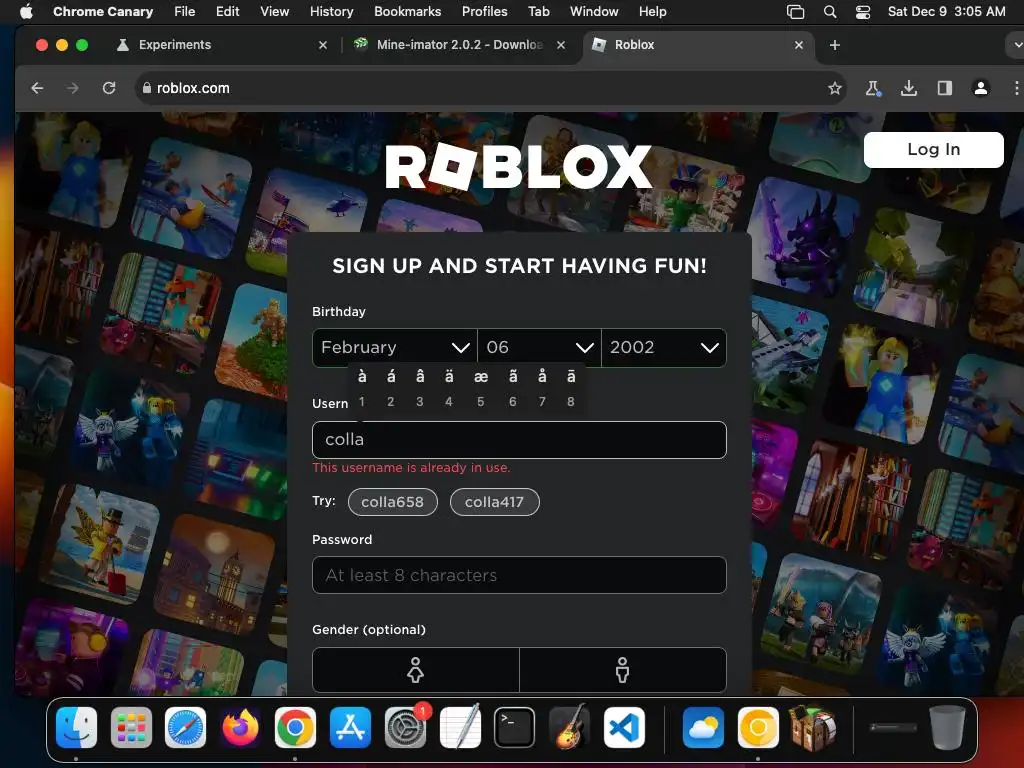Expand the birthday day dropdown showing 06
1024x768 pixels.
click(x=539, y=347)
